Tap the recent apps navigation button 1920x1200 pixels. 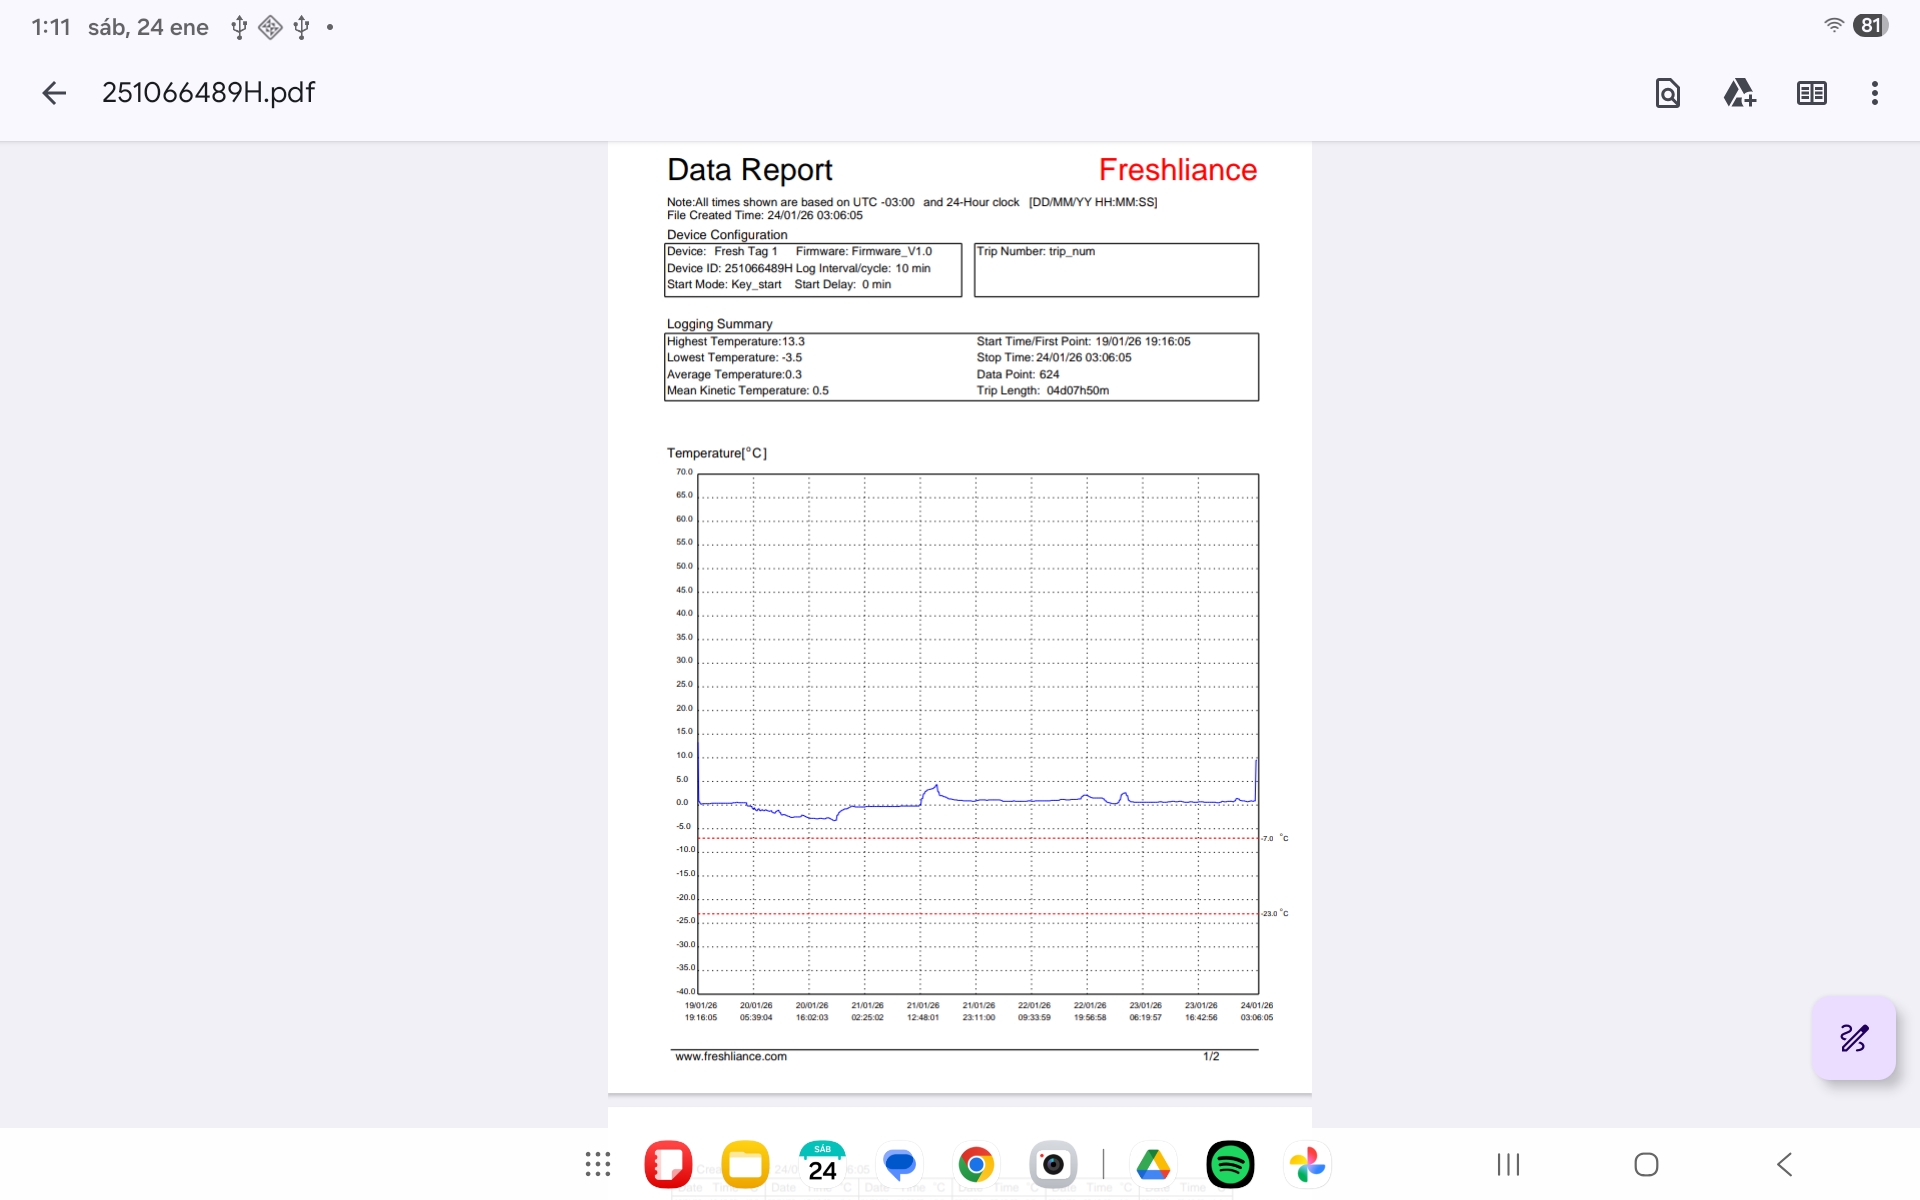pos(1508,1164)
